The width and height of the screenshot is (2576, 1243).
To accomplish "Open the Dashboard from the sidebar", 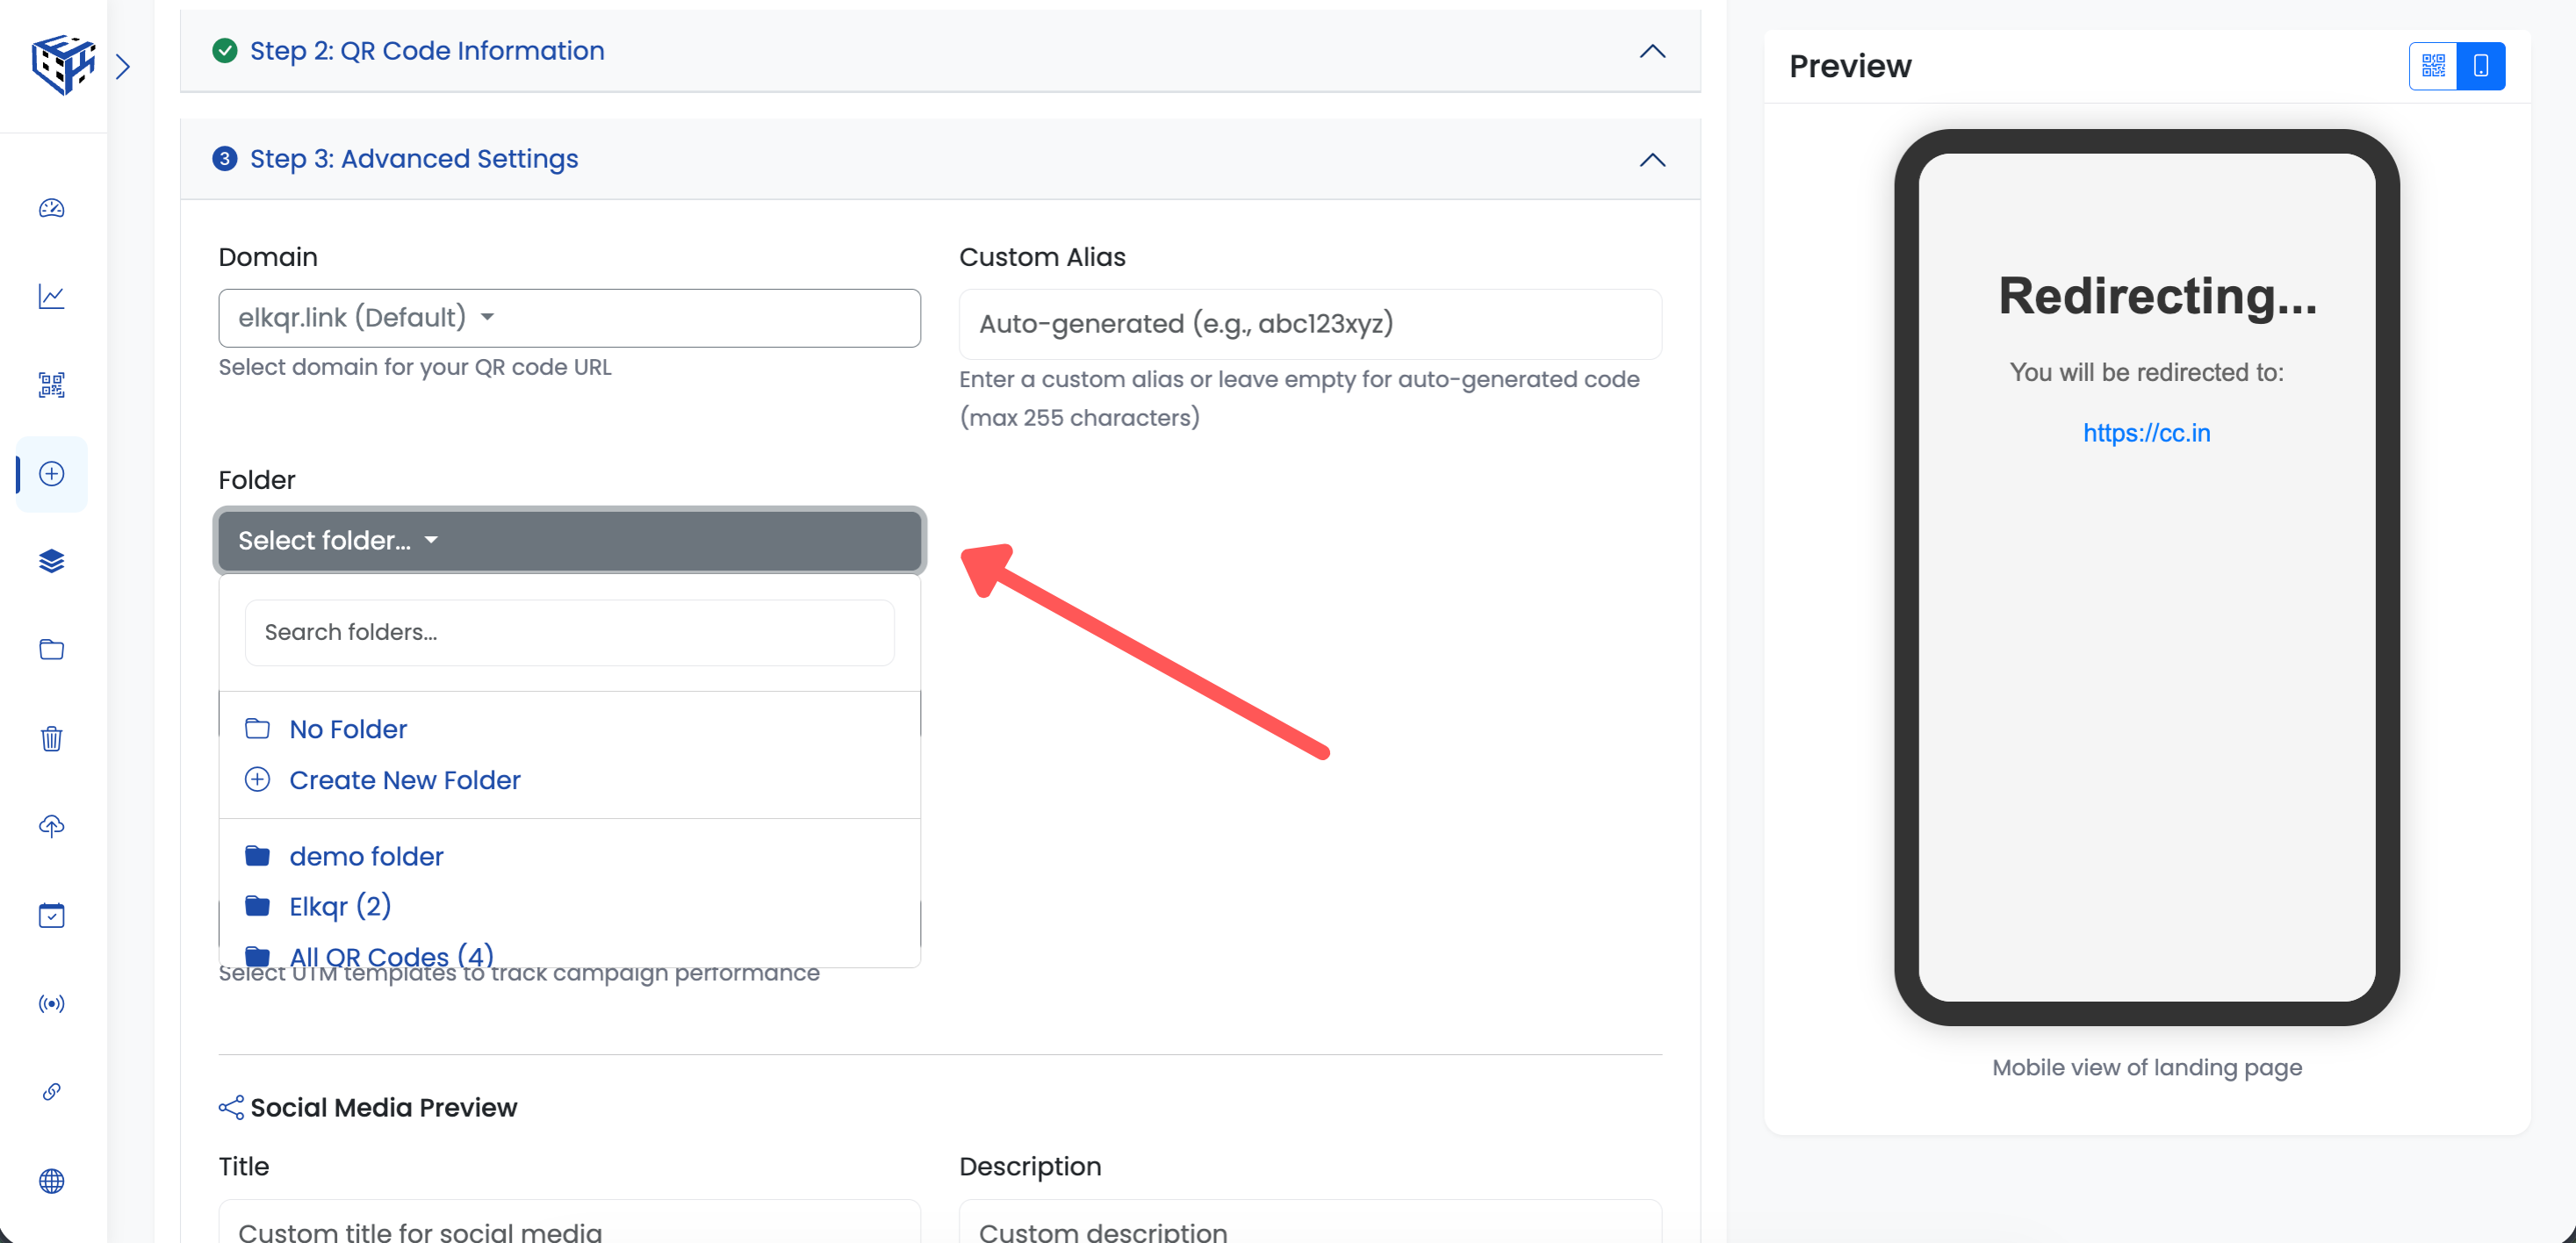I will pos(50,209).
